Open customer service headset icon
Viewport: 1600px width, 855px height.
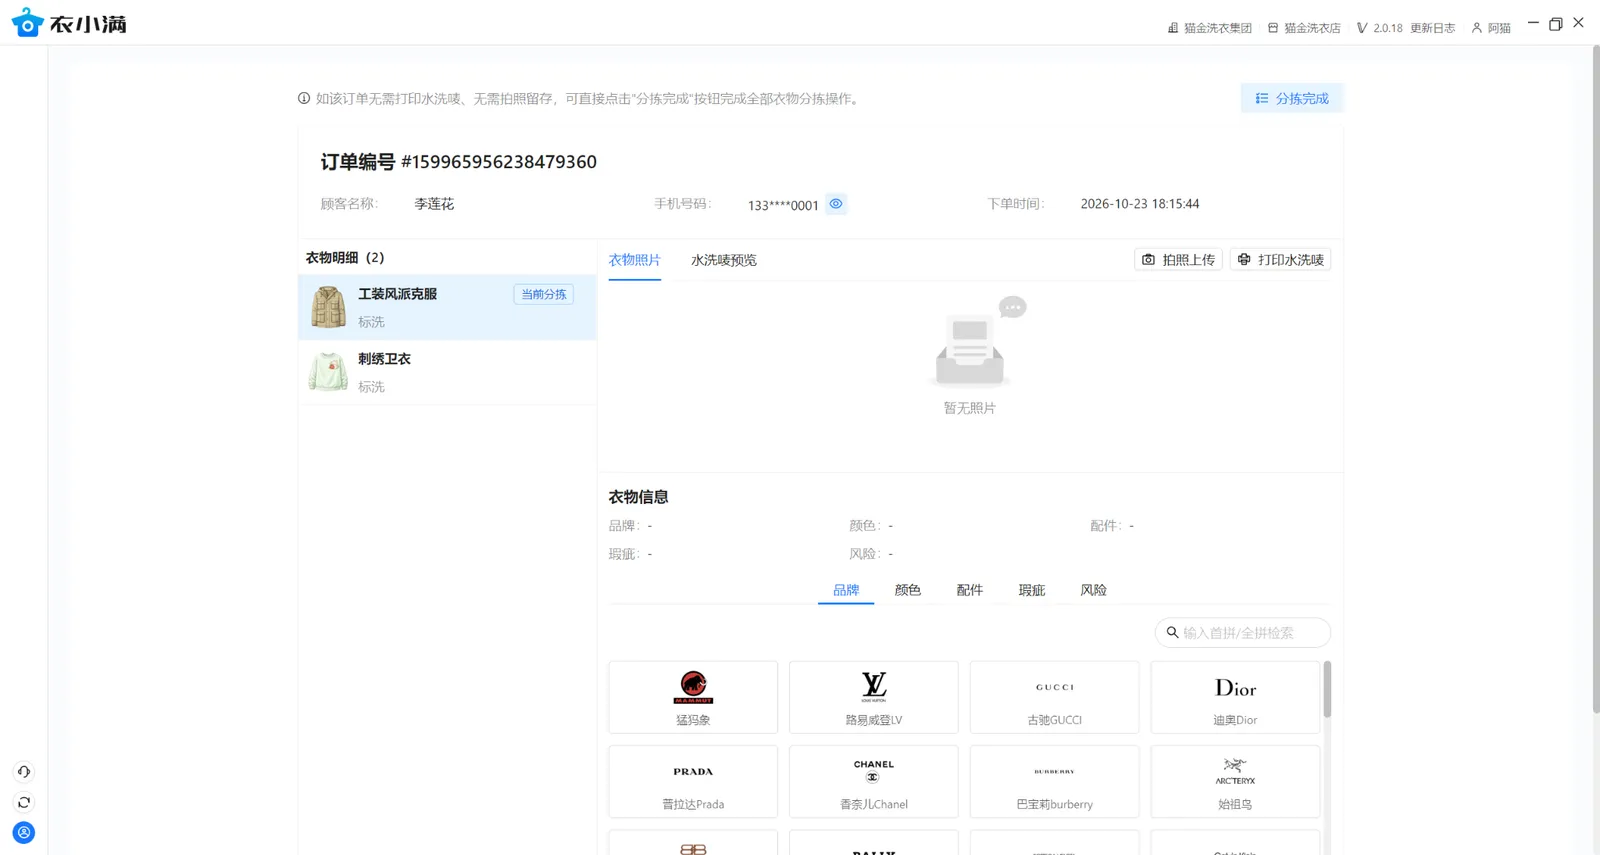click(24, 772)
